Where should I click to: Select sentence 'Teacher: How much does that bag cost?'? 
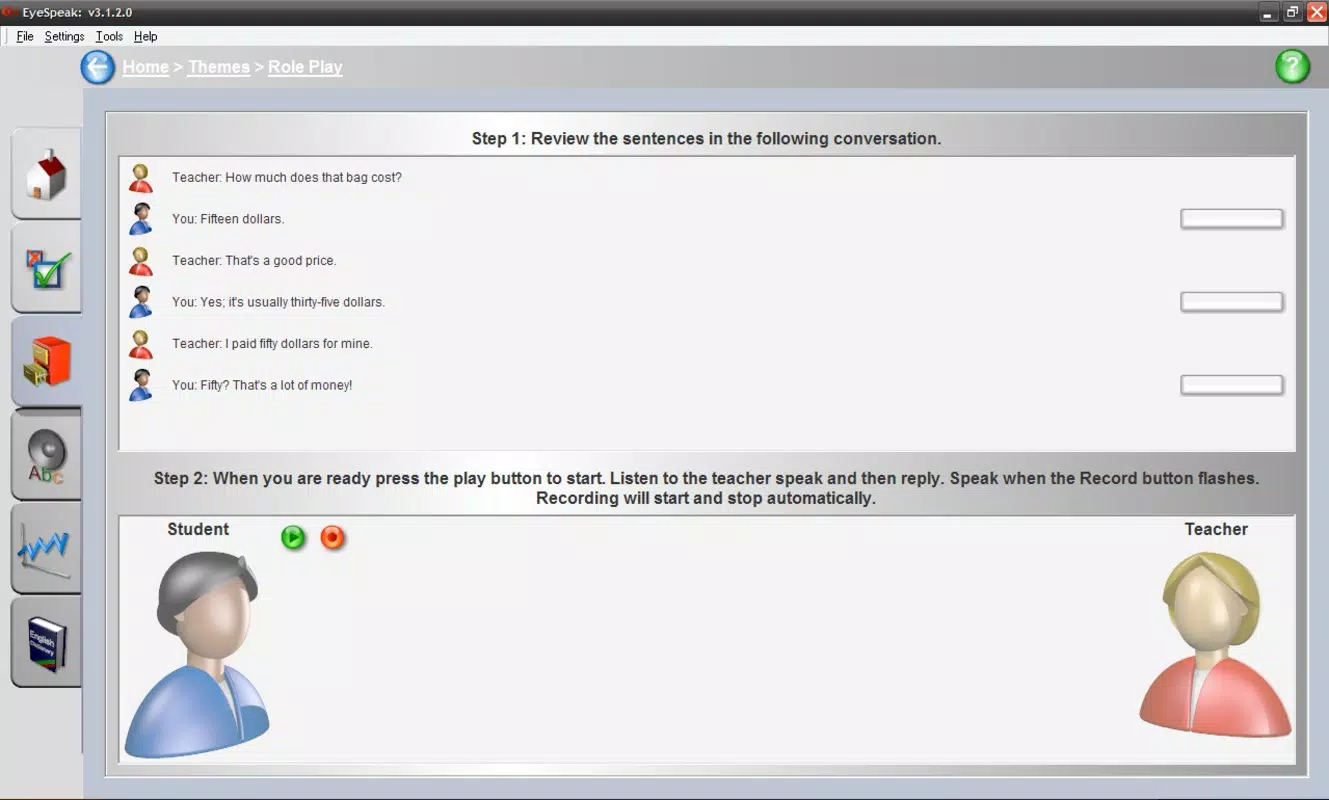(x=287, y=178)
